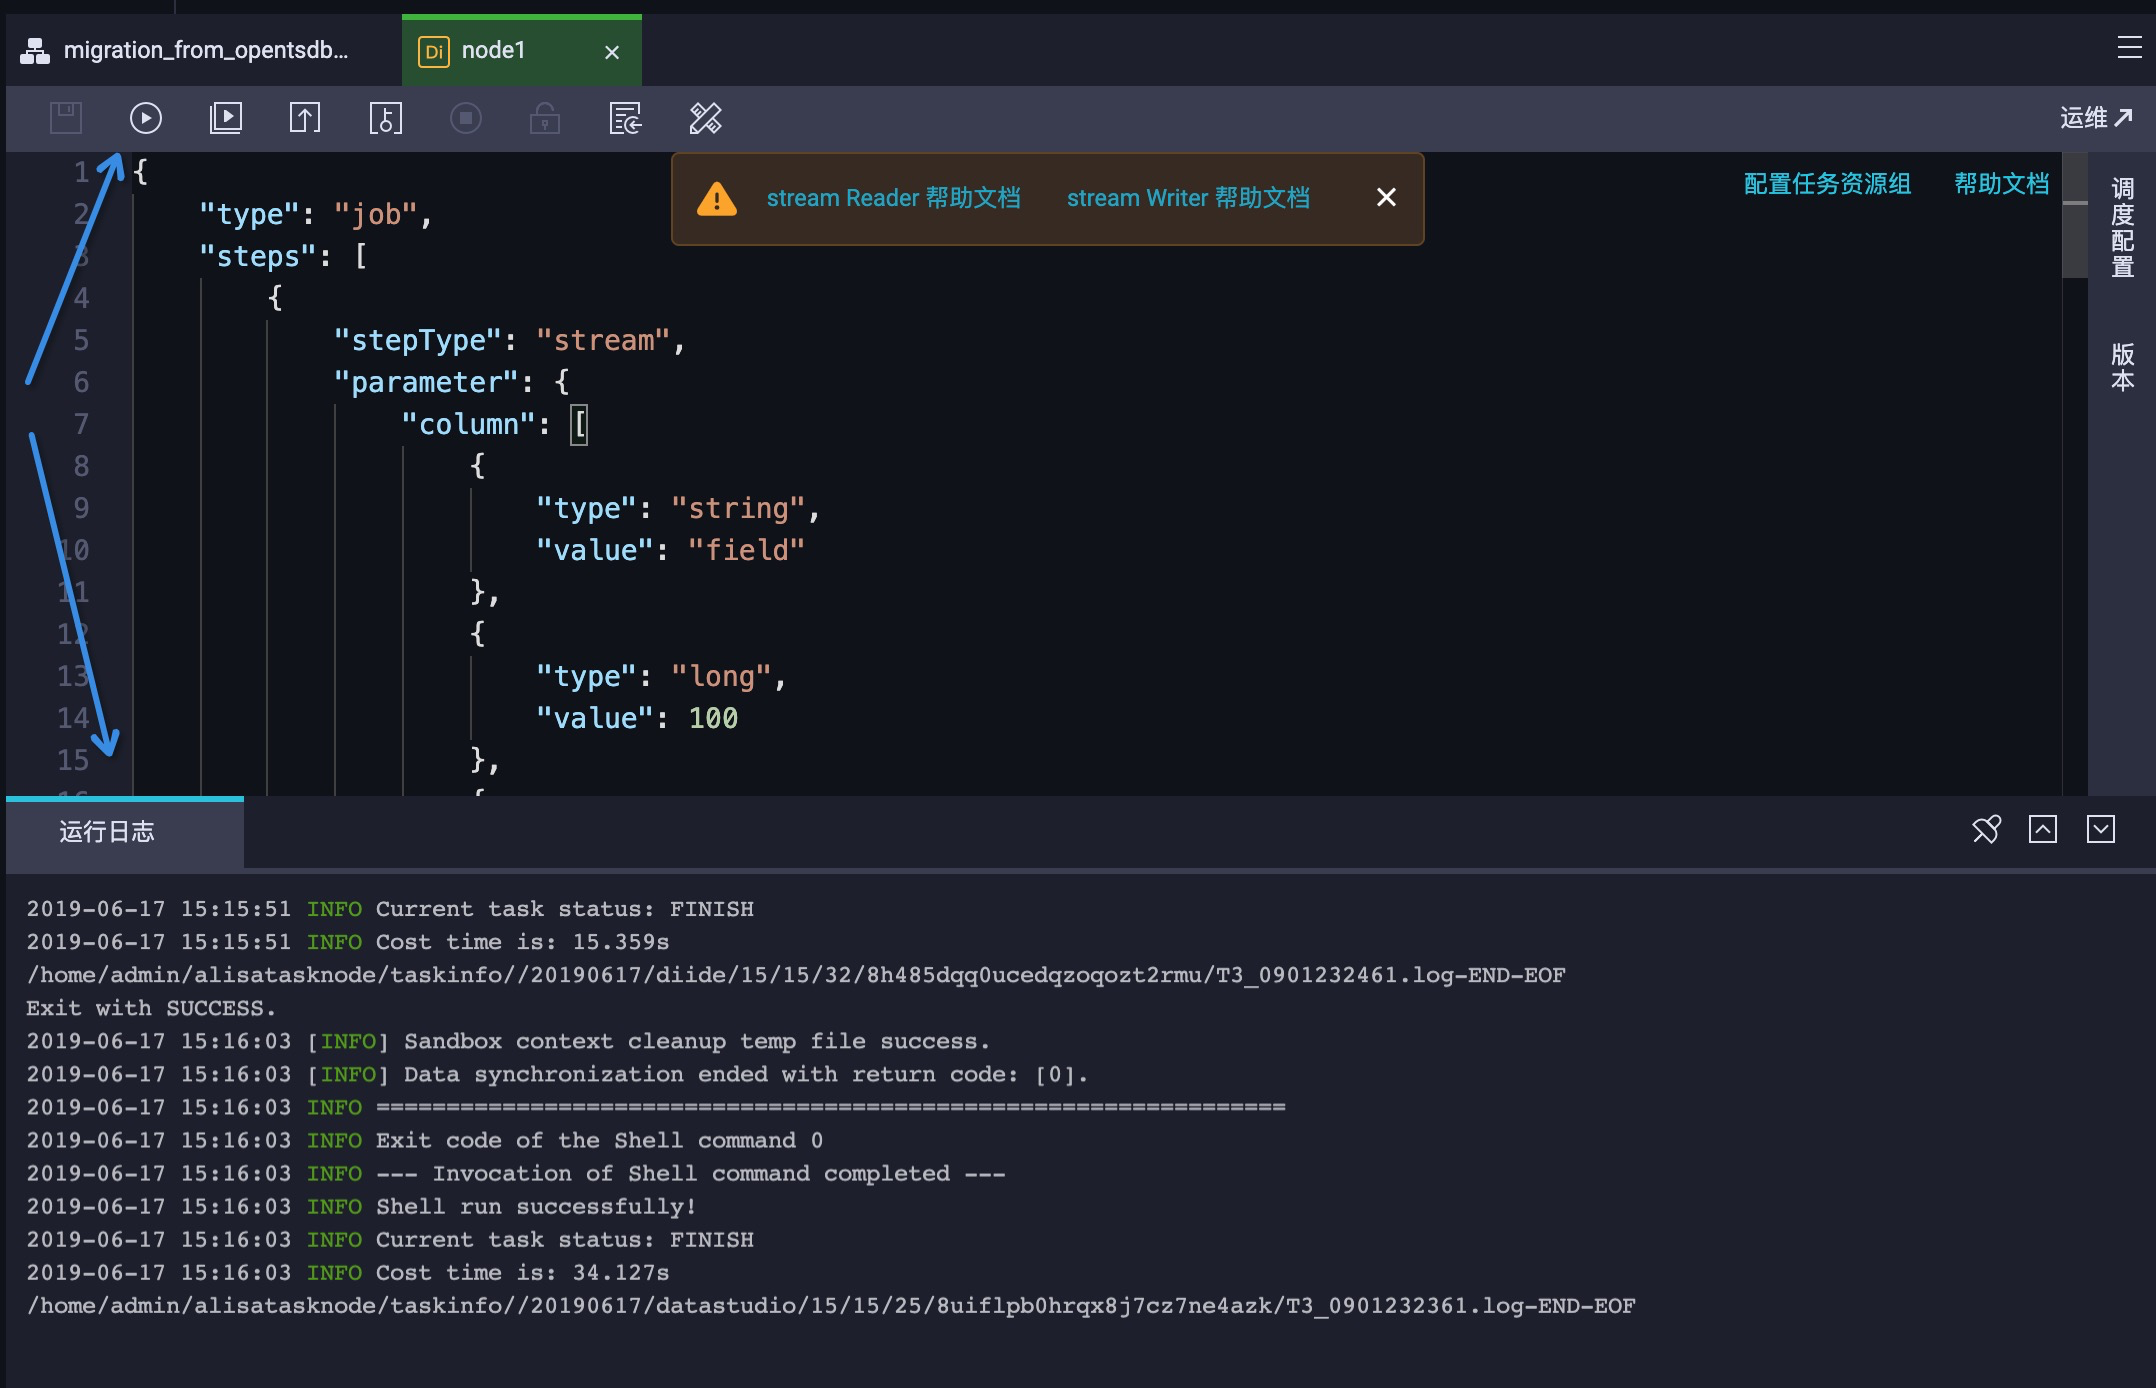Click the "parameter" key in the editor

(x=426, y=382)
